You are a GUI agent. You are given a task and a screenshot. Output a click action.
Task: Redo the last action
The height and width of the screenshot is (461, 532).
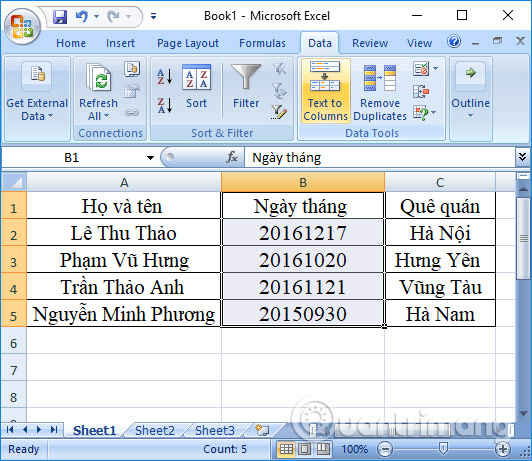tap(113, 16)
